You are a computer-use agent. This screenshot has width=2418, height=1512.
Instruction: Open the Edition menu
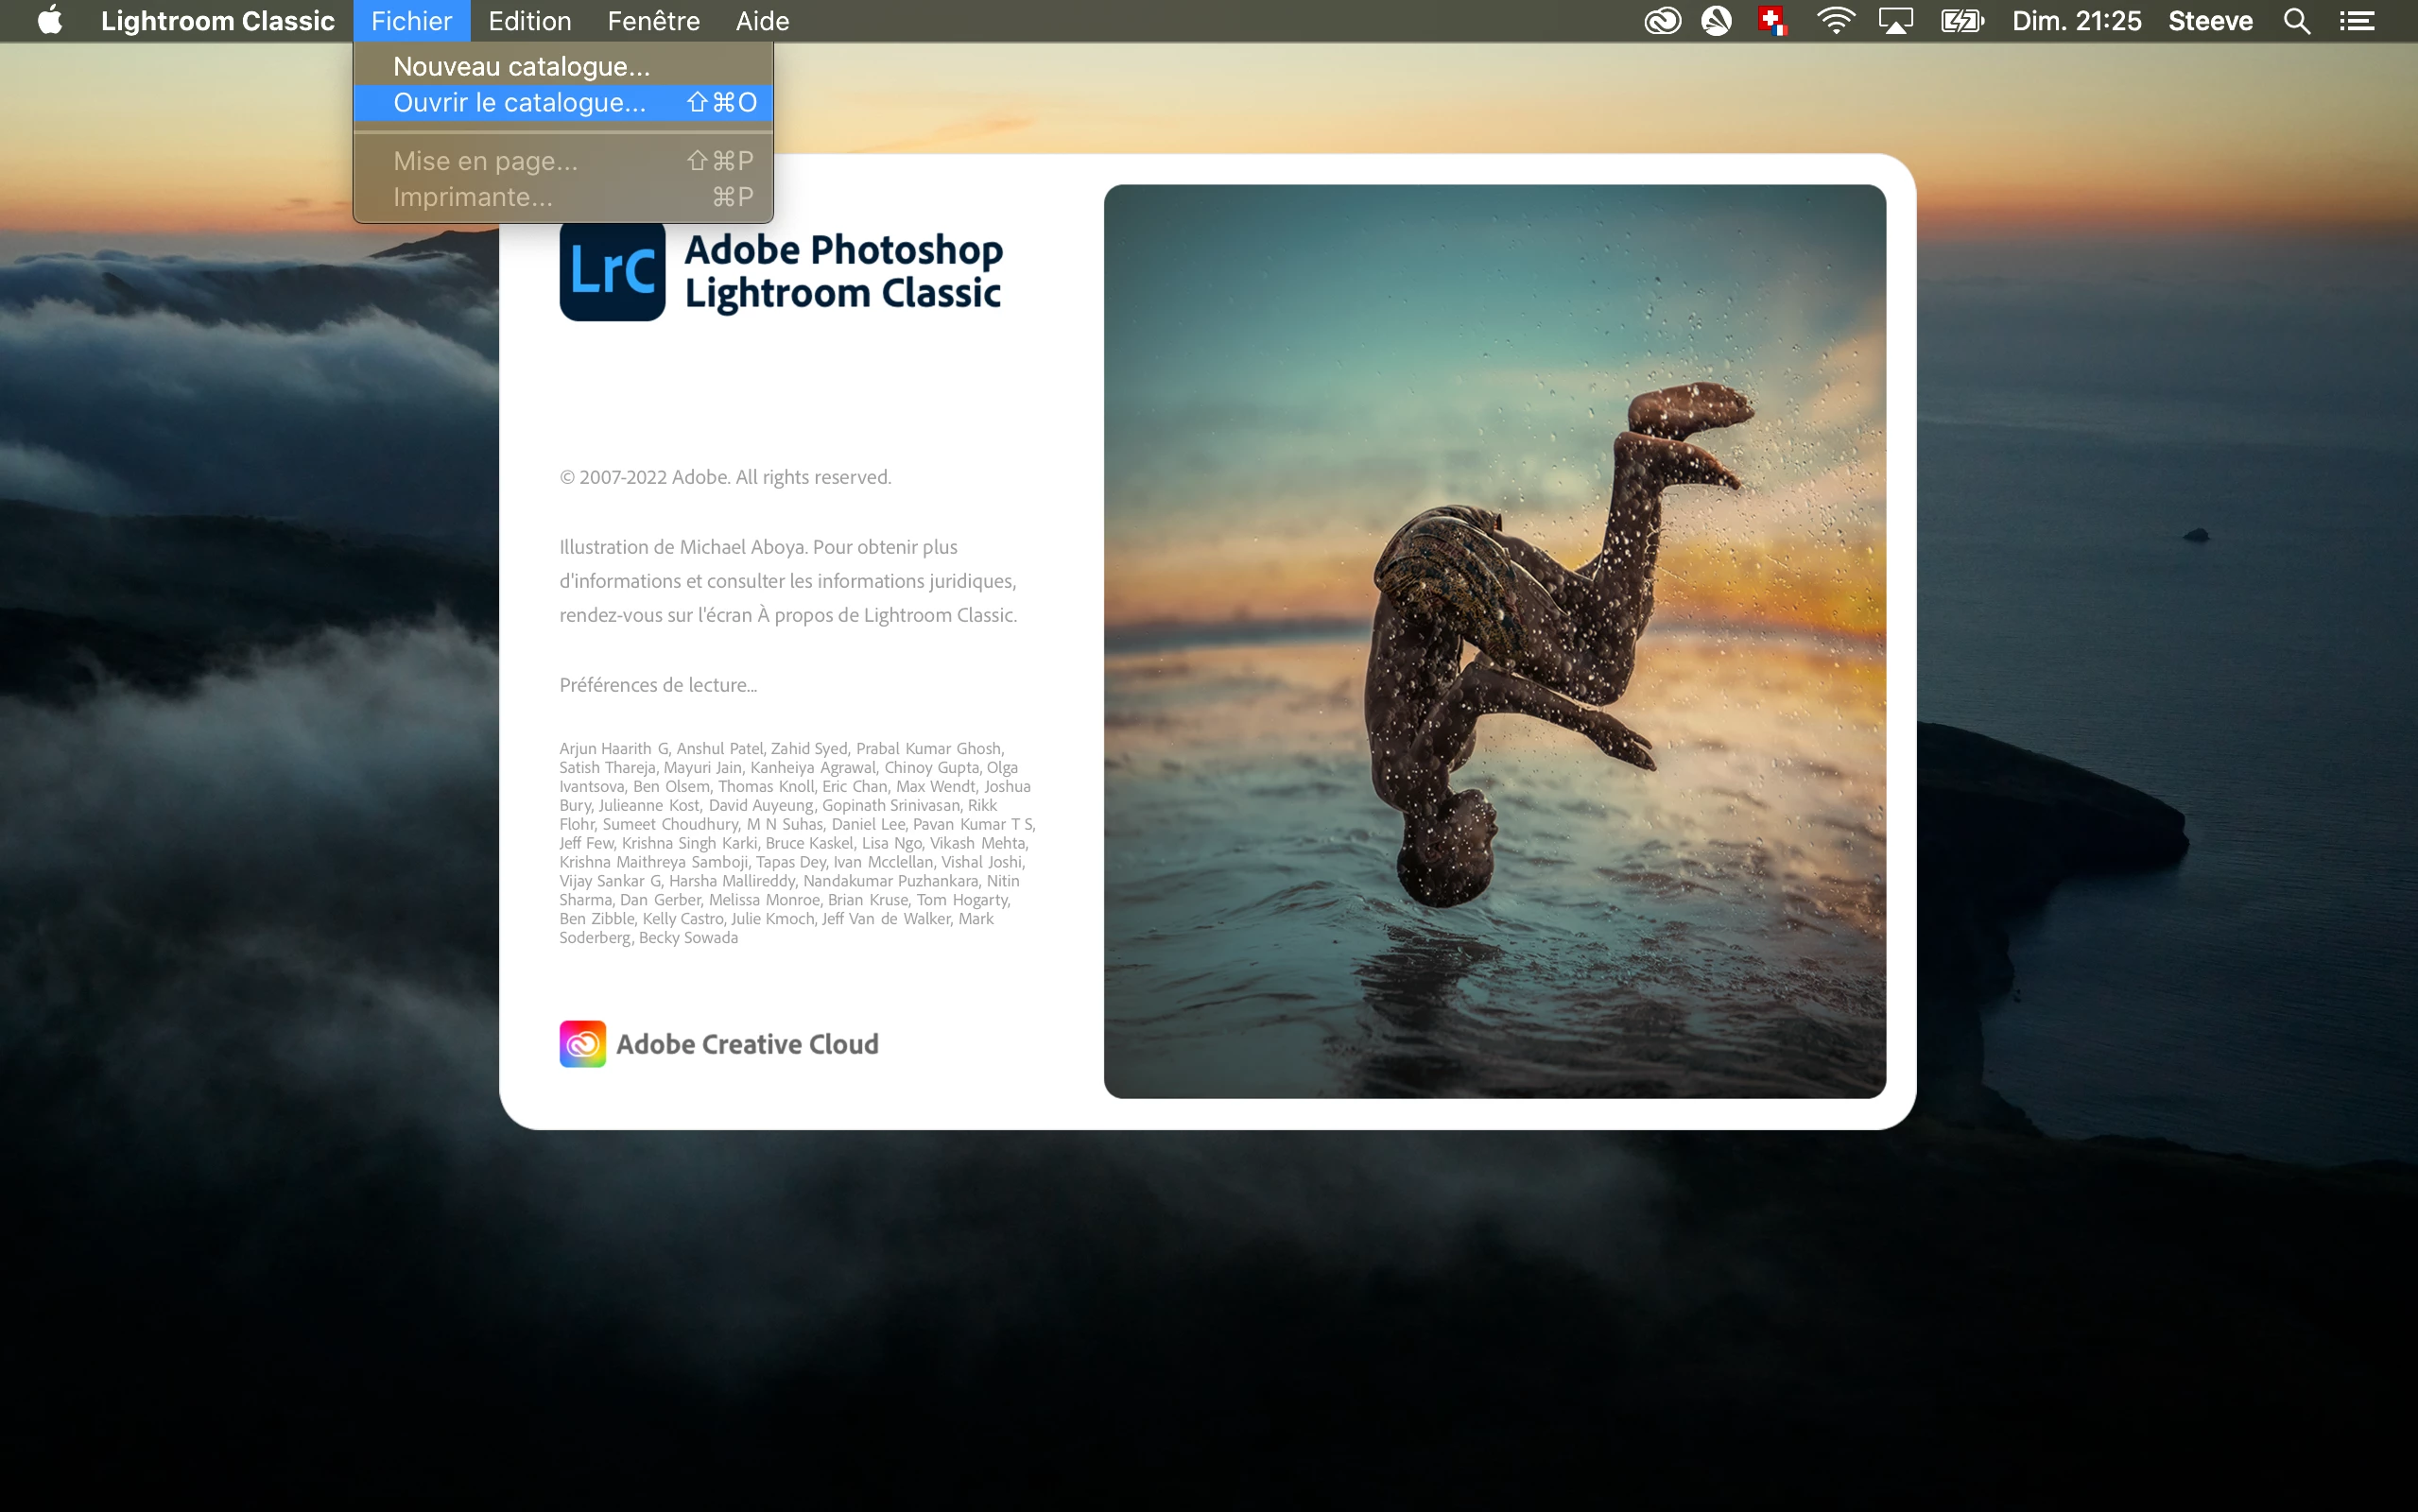click(x=529, y=21)
